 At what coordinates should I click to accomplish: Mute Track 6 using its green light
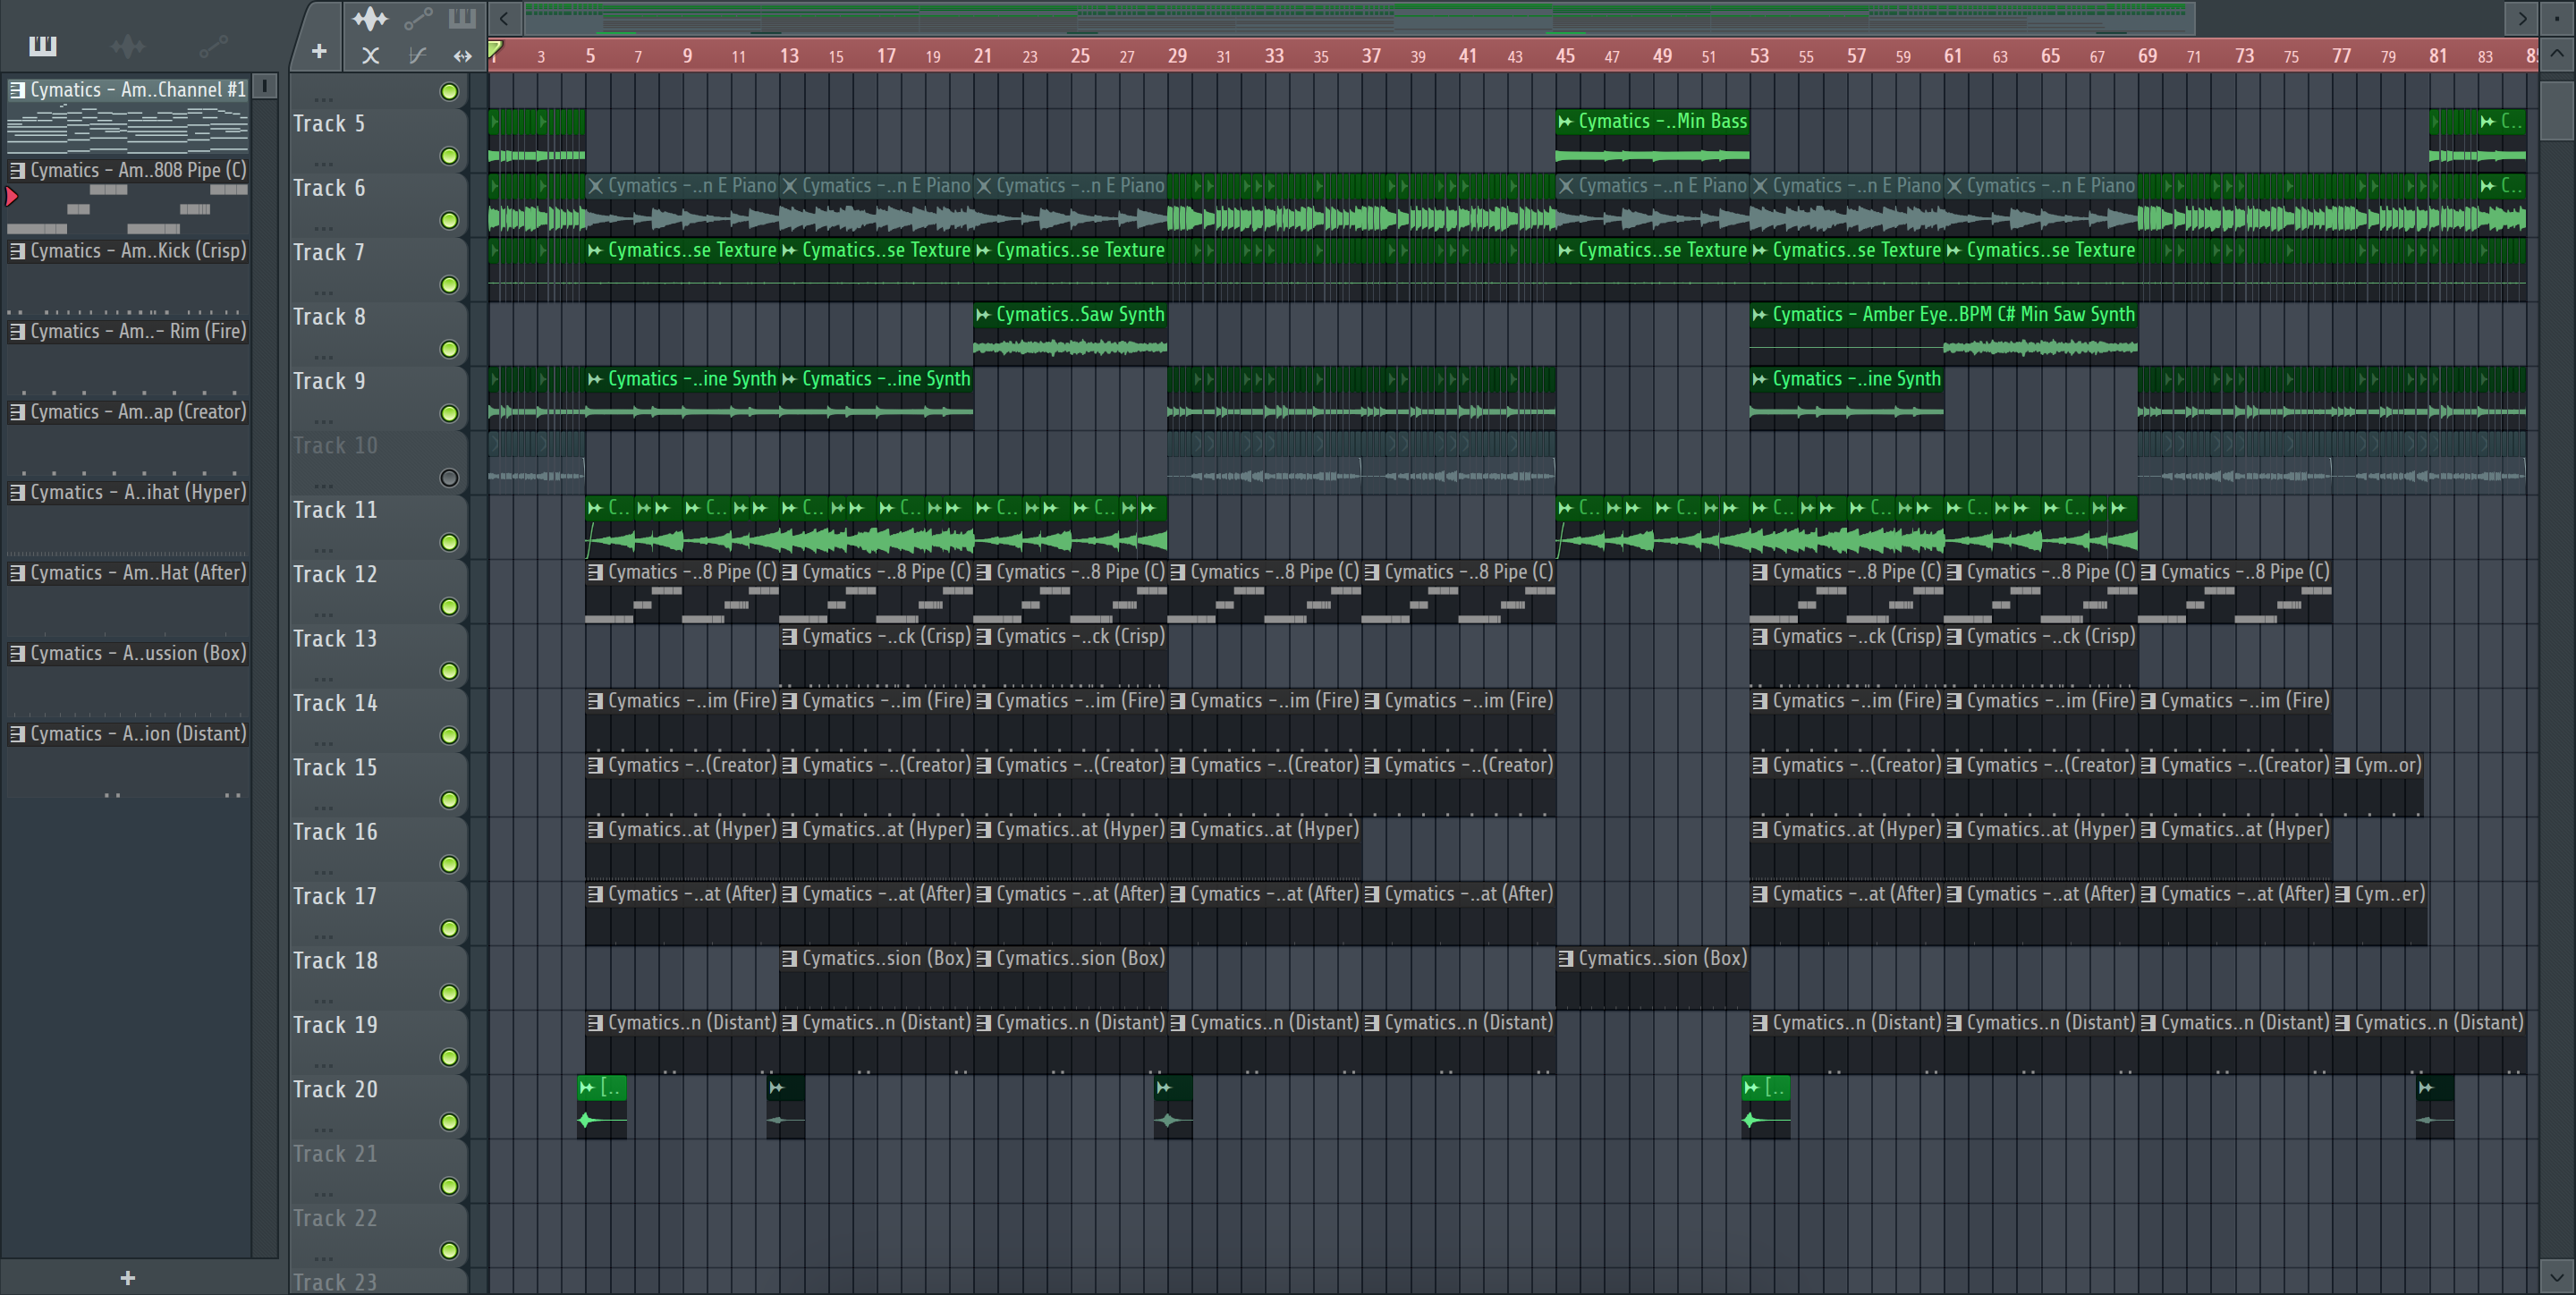[450, 220]
